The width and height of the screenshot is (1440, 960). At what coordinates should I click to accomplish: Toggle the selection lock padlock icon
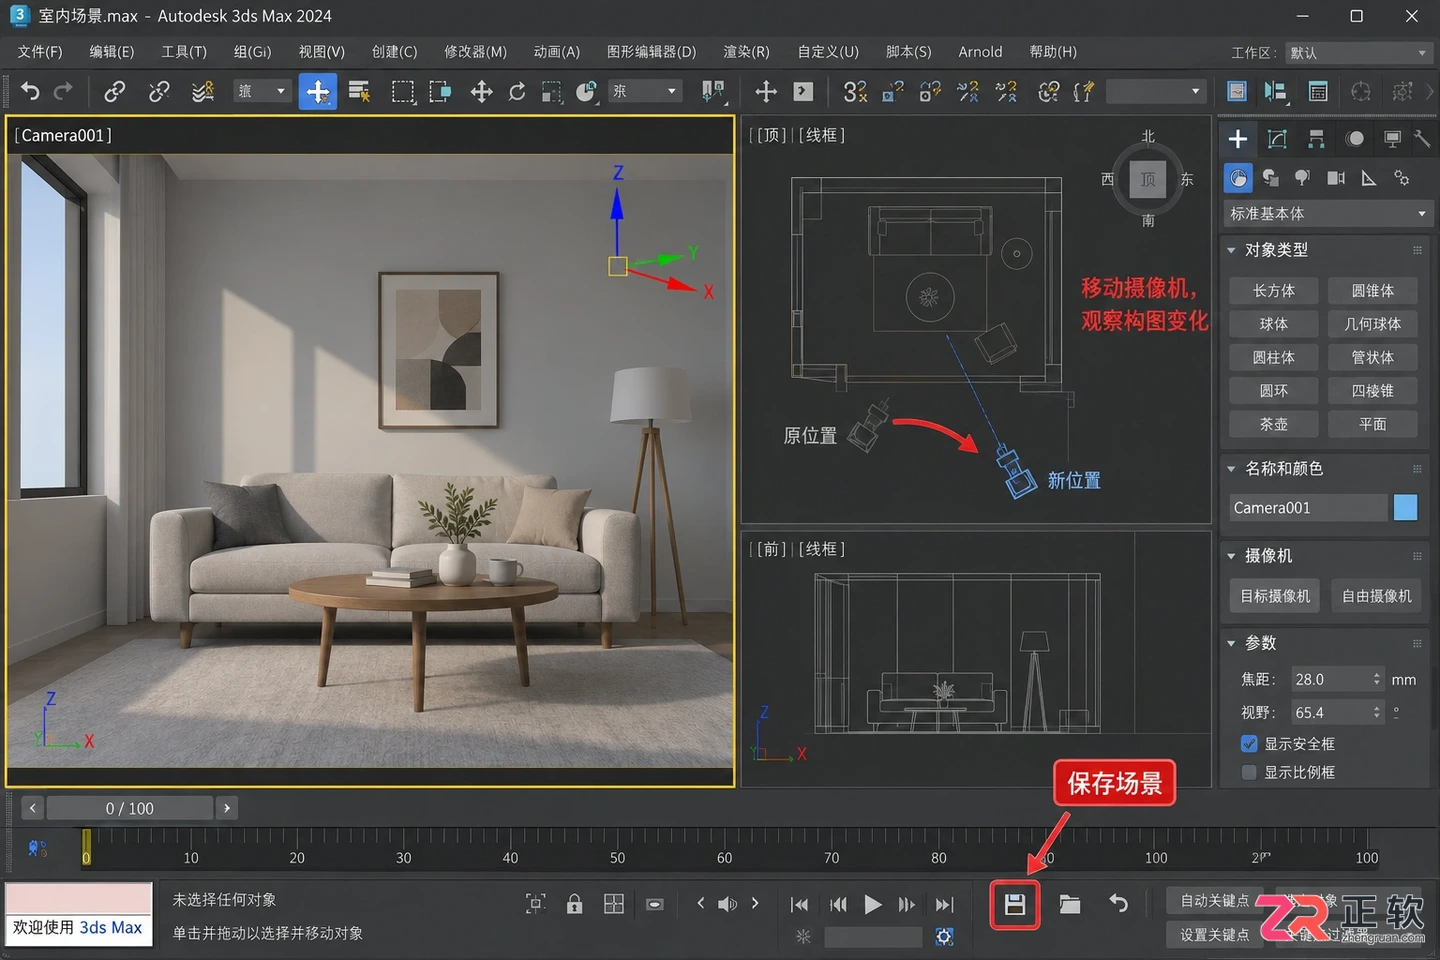[574, 905]
